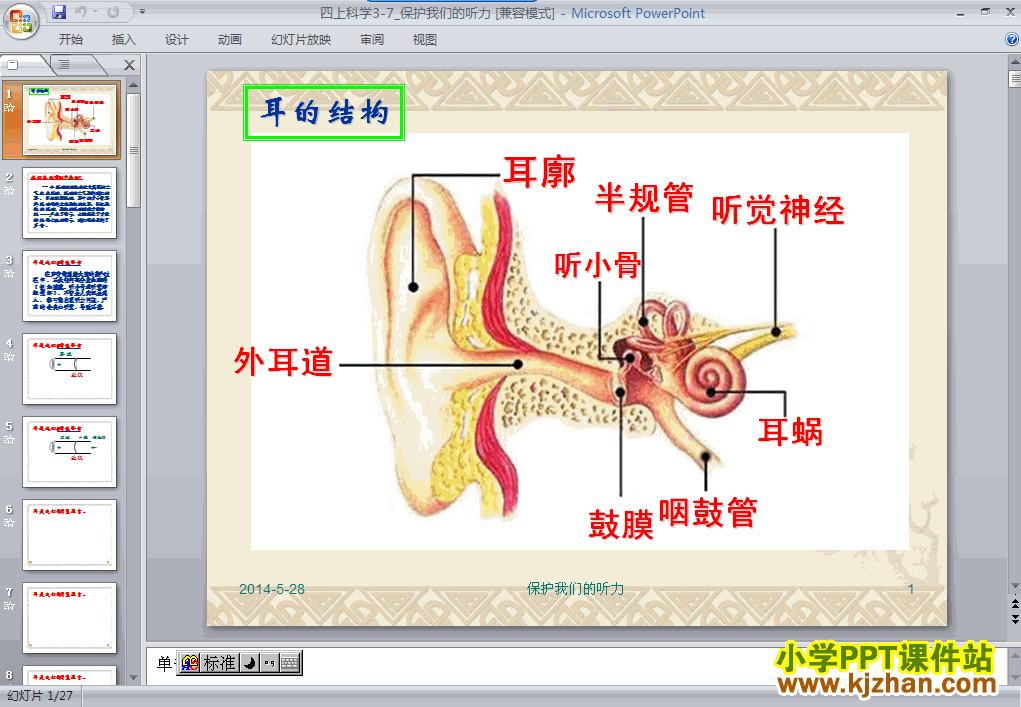Click main slide area scroll down arrow
The width and height of the screenshot is (1021, 707).
pos(1014,586)
